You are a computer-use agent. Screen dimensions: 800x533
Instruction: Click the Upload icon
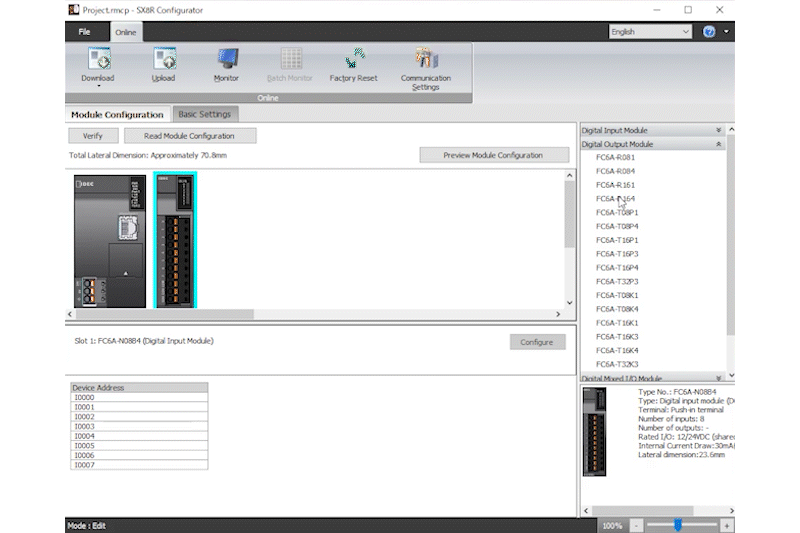click(x=164, y=58)
